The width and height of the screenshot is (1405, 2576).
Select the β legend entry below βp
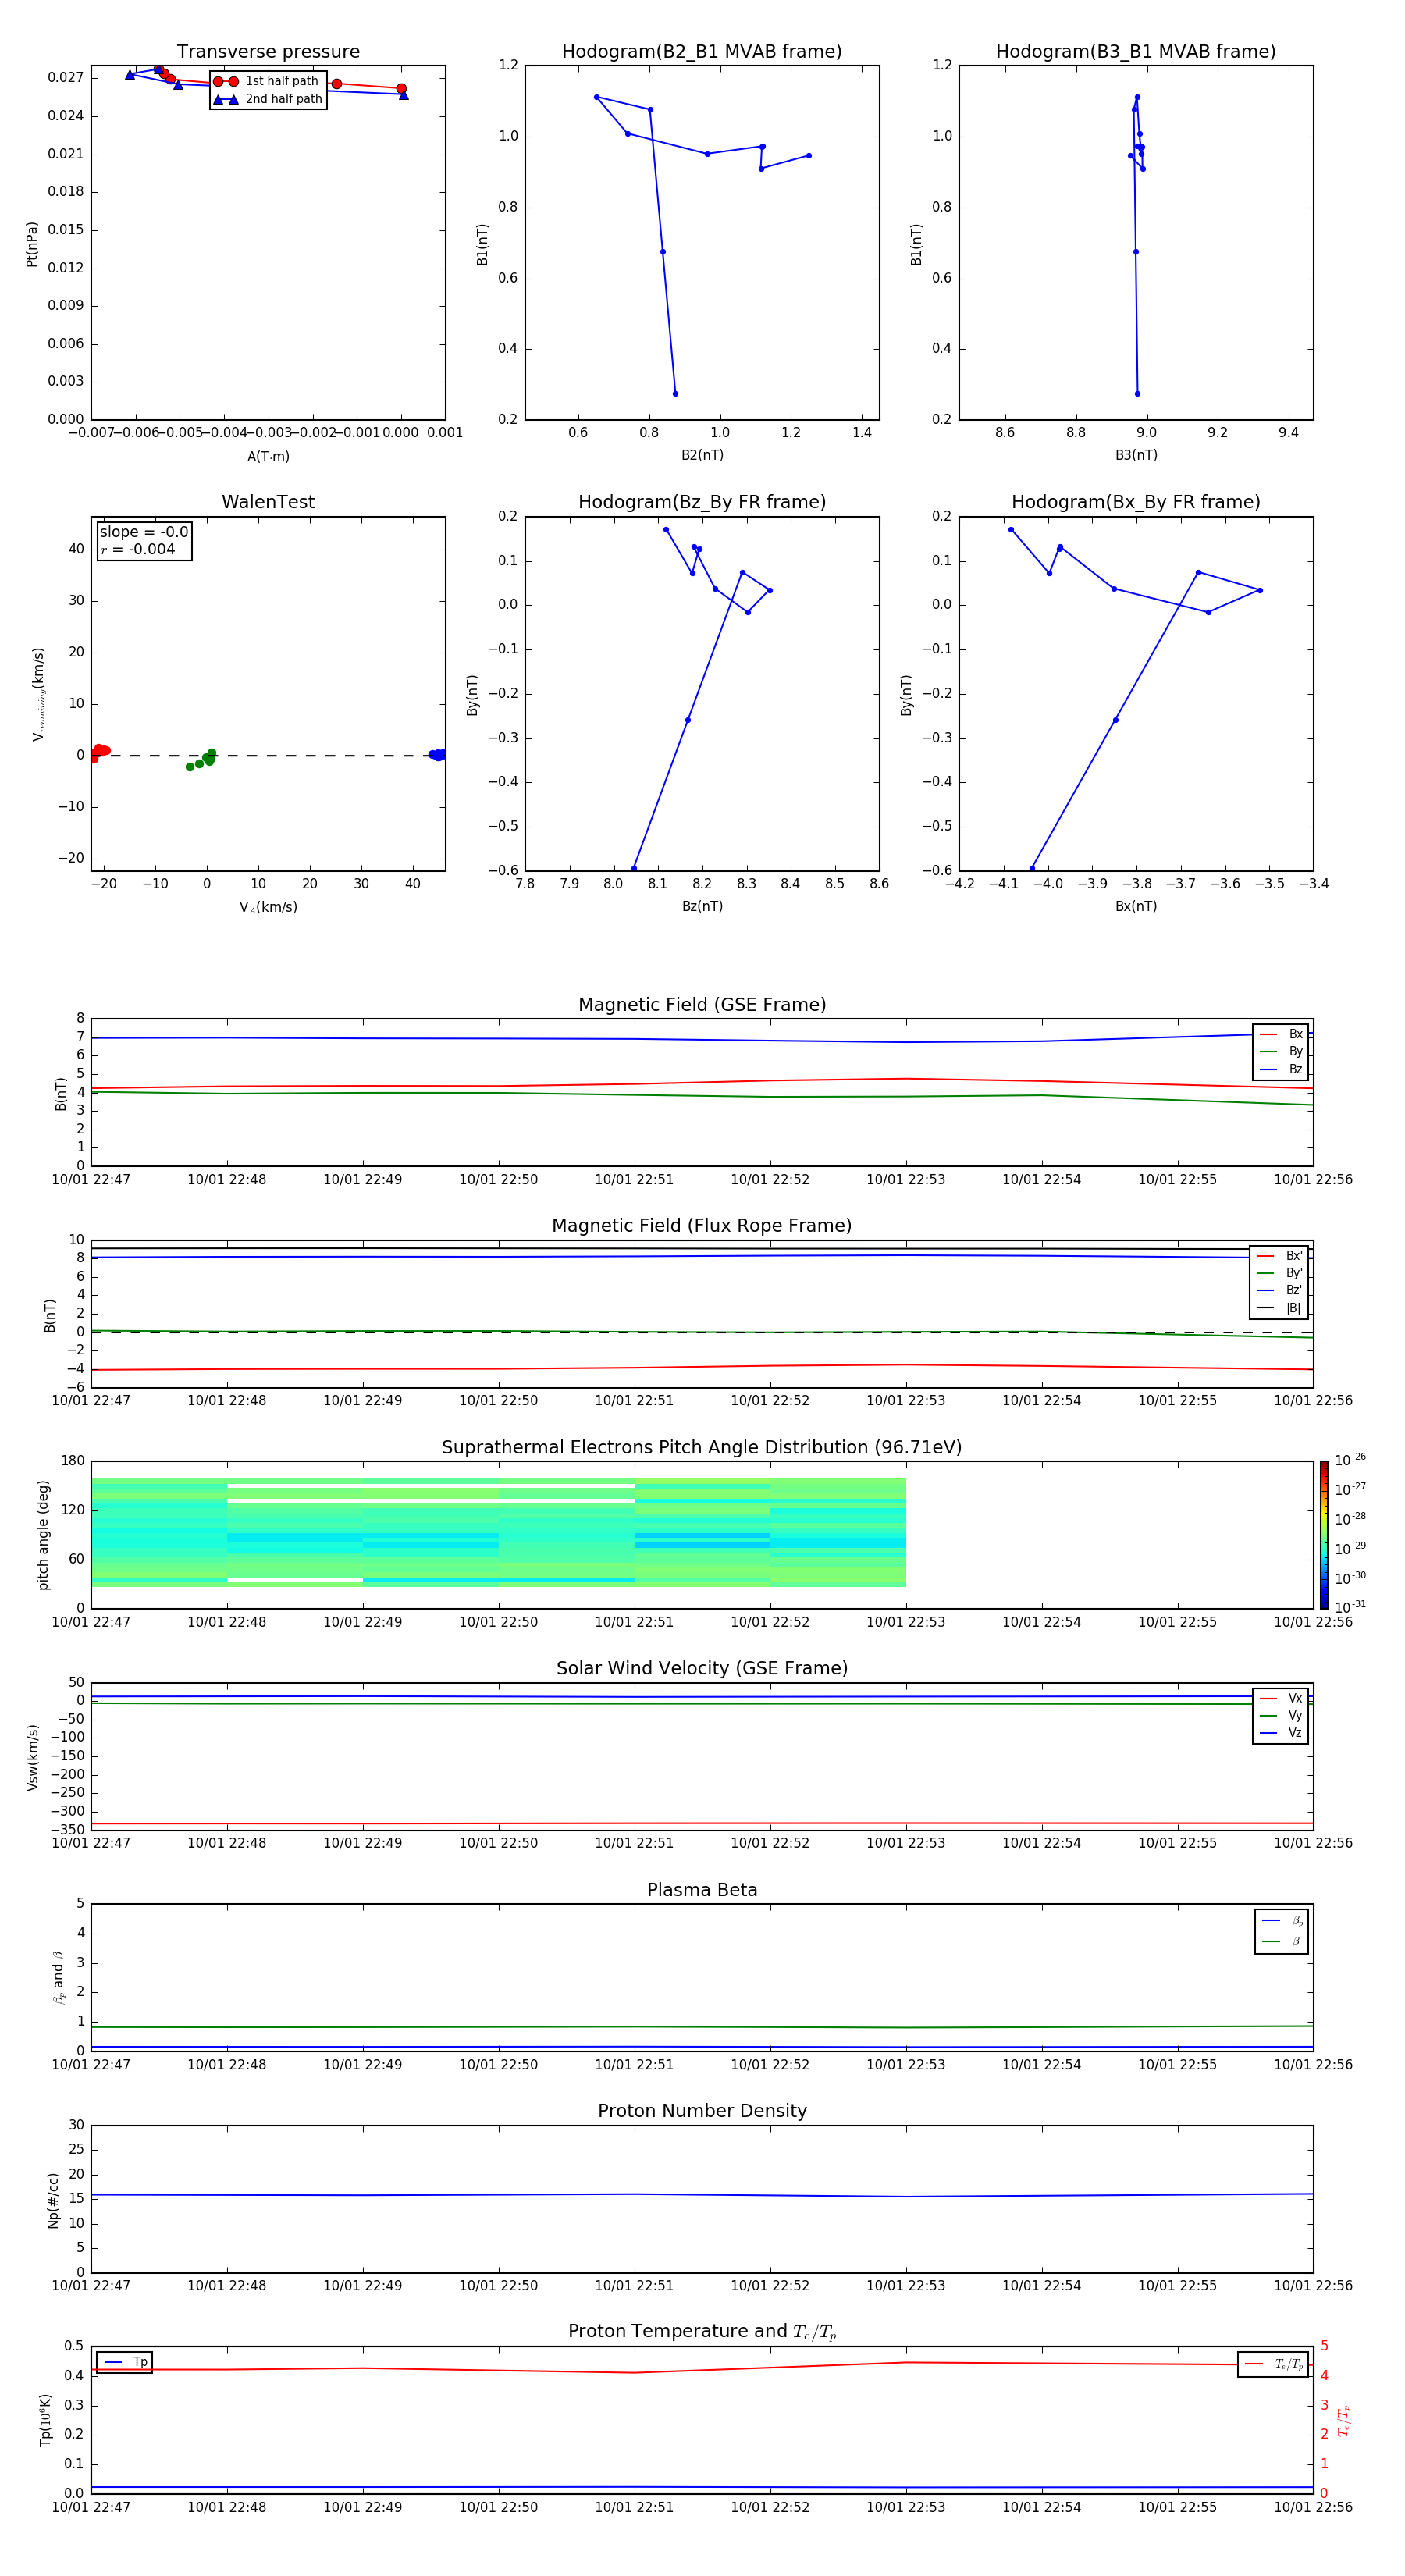1282,1941
